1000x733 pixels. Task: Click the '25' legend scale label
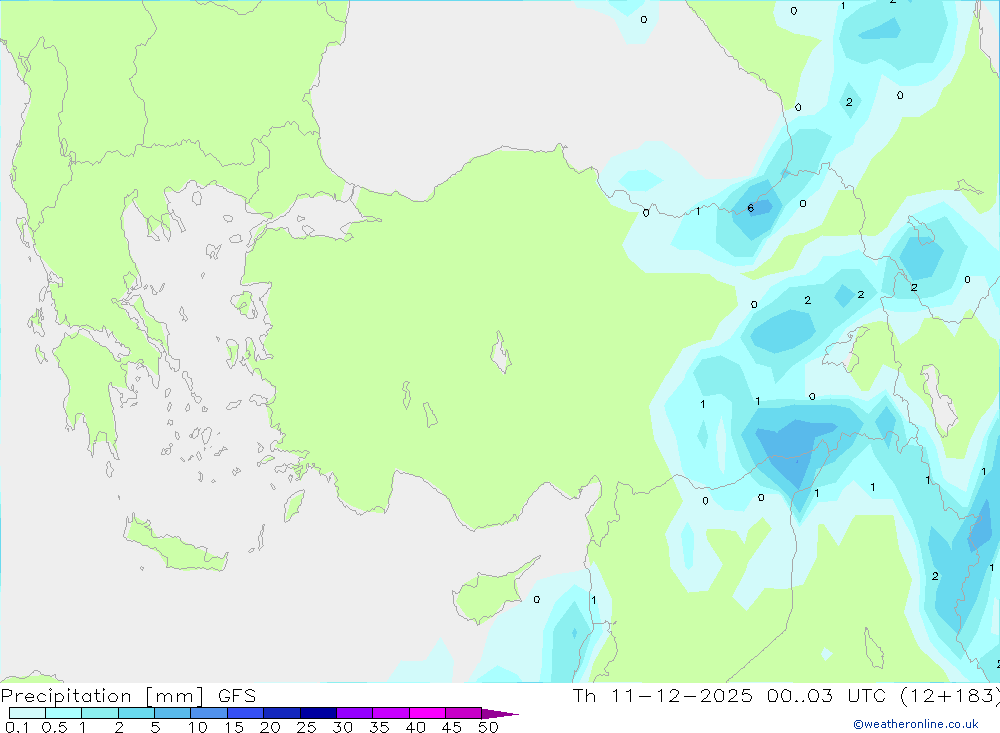pos(306,727)
